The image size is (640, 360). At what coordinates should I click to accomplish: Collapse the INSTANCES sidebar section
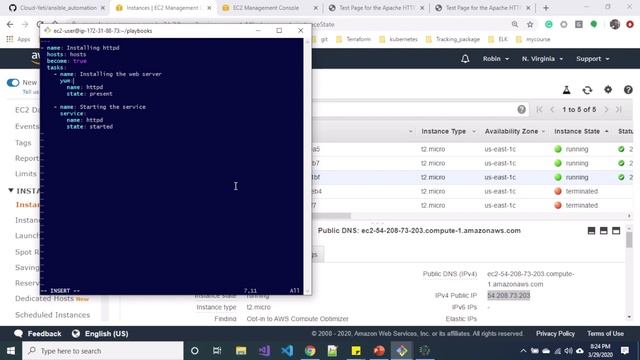pyautogui.click(x=11, y=190)
